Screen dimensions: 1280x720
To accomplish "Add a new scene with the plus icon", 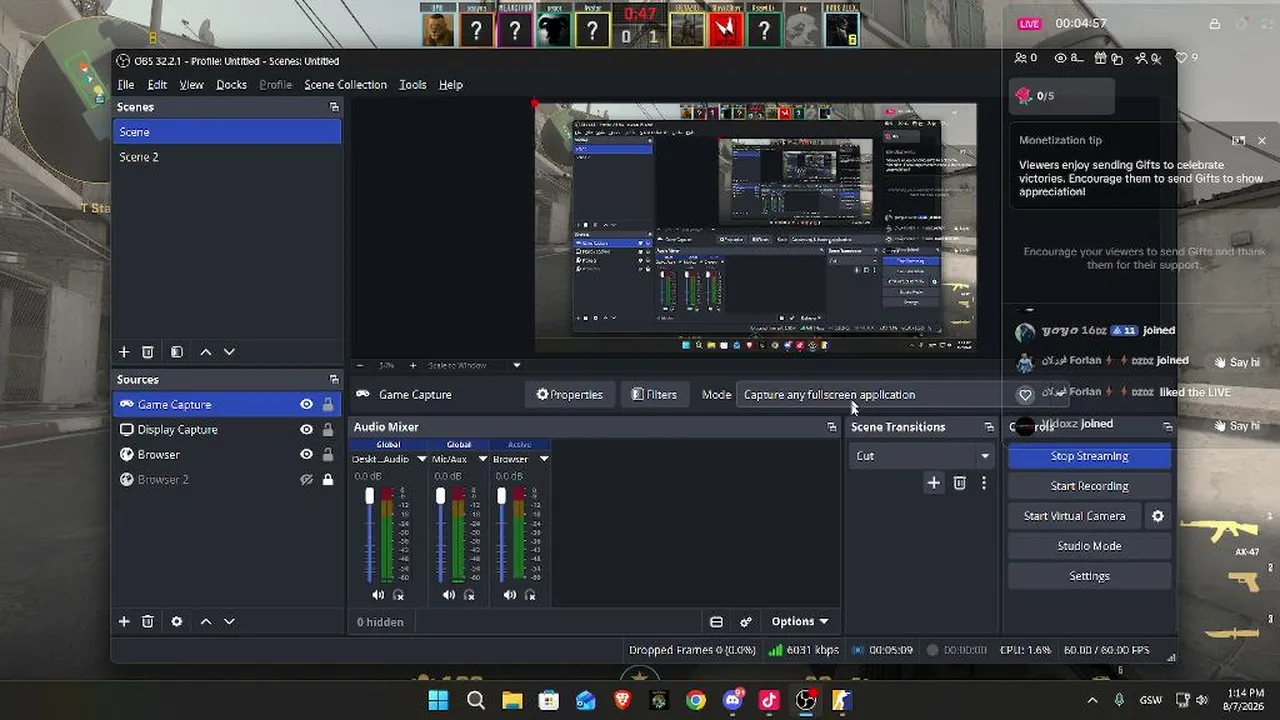I will 124,352.
